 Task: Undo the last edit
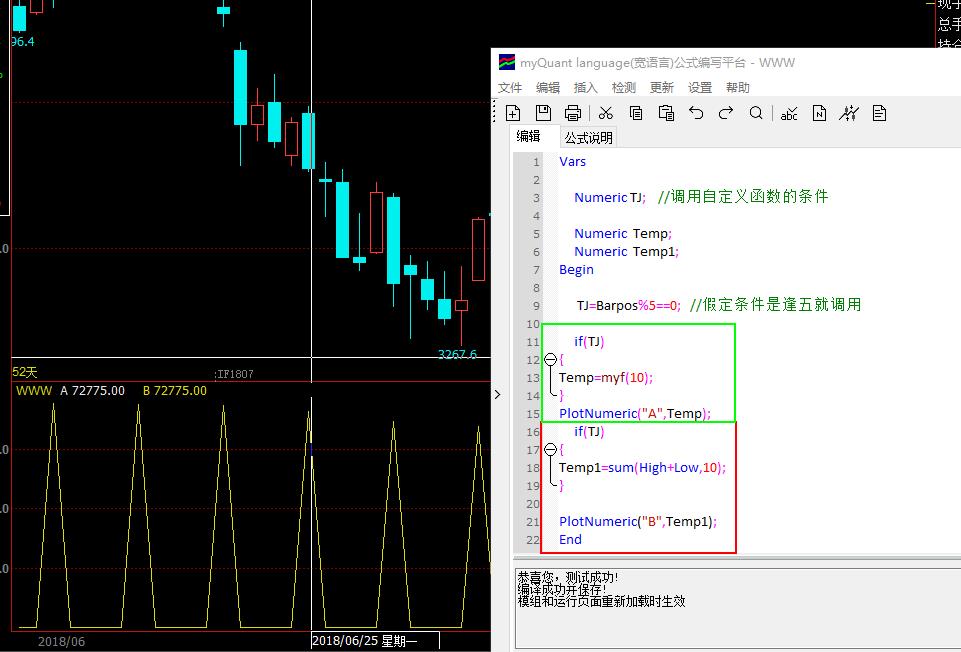tap(697, 113)
